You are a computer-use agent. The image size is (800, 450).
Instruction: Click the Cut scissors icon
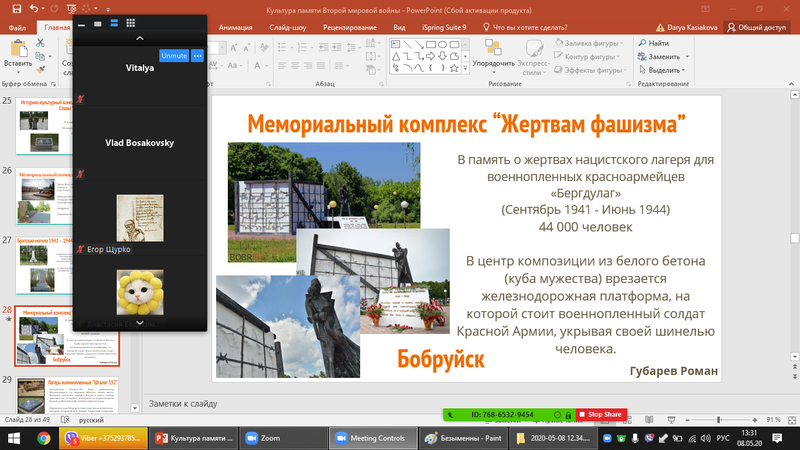click(40, 43)
